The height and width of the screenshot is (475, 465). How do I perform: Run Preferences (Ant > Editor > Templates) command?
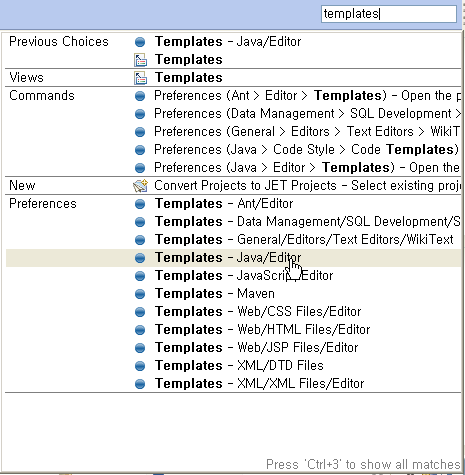click(x=307, y=96)
